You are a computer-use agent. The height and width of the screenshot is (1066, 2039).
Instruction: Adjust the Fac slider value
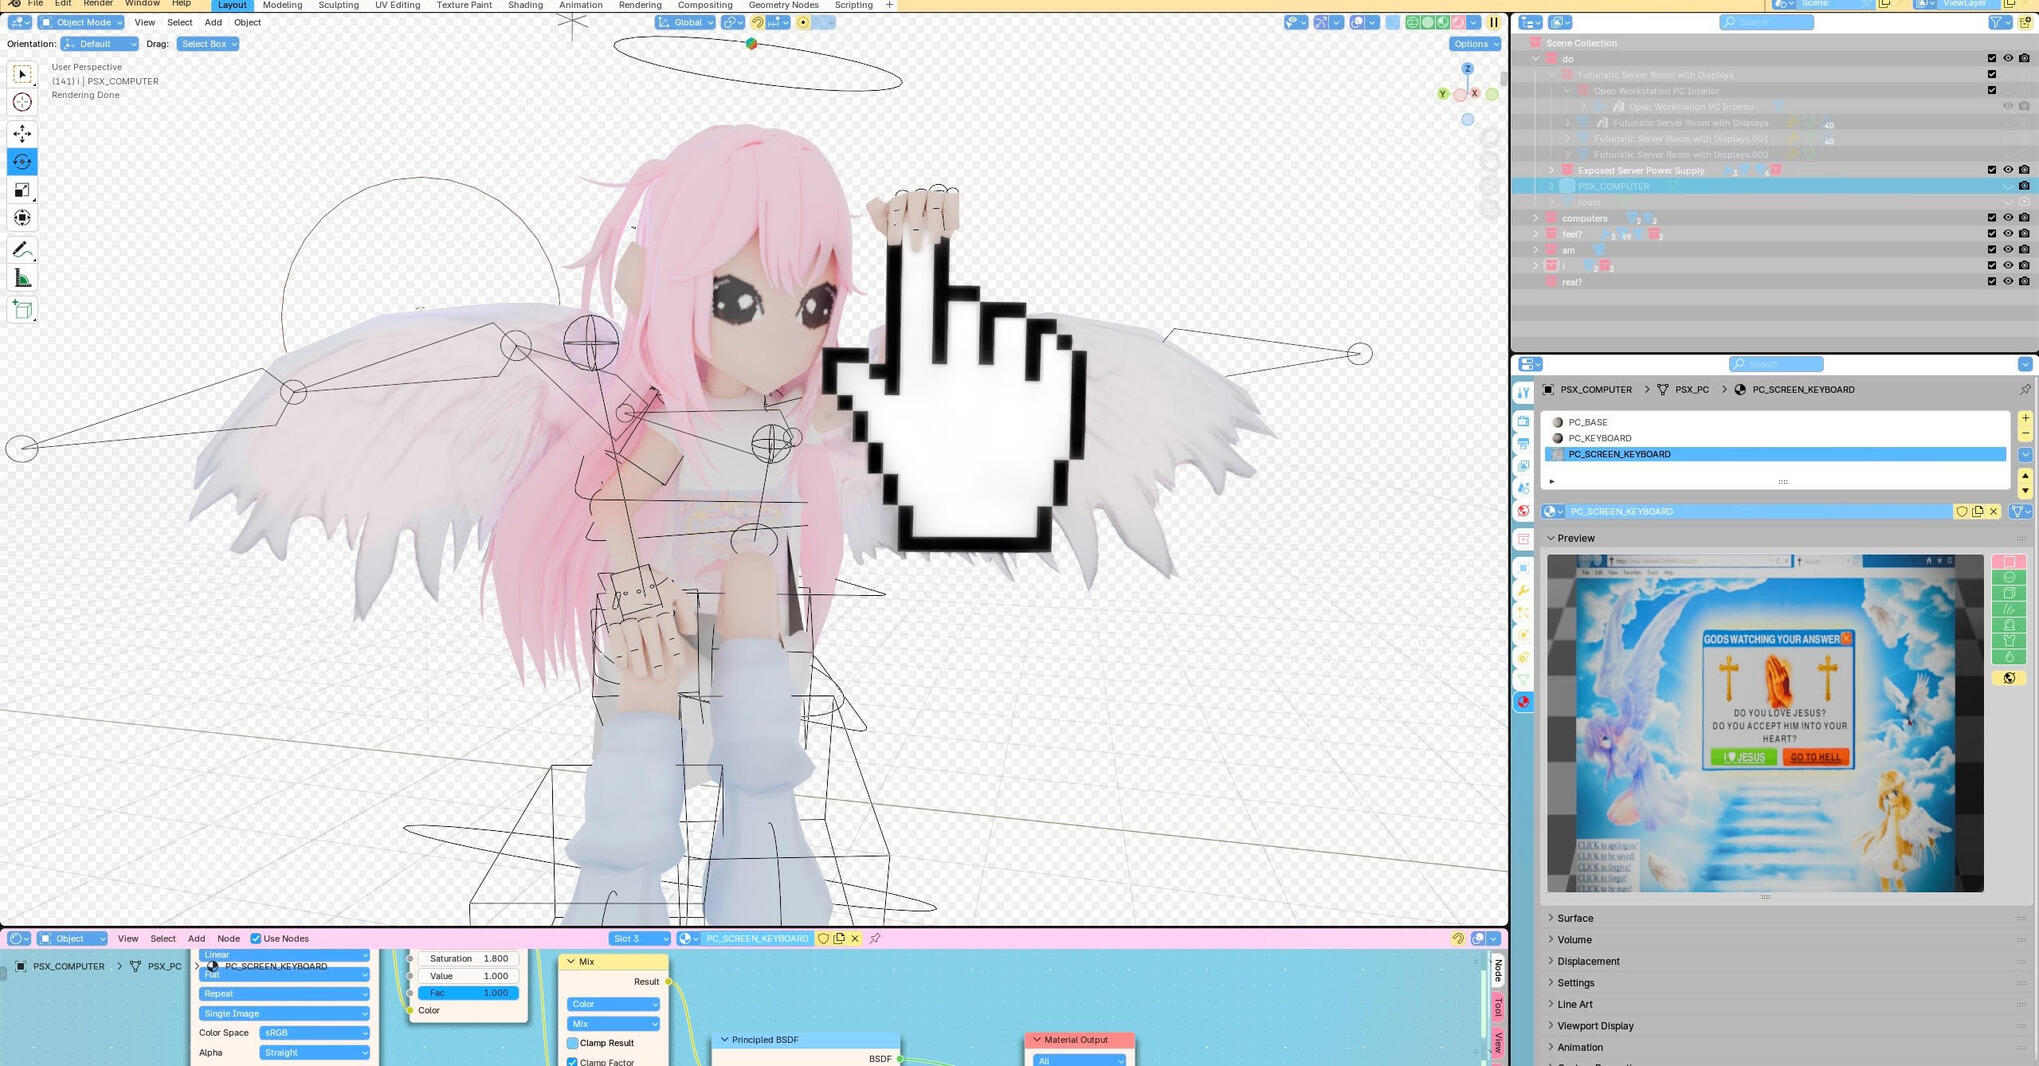coord(468,993)
